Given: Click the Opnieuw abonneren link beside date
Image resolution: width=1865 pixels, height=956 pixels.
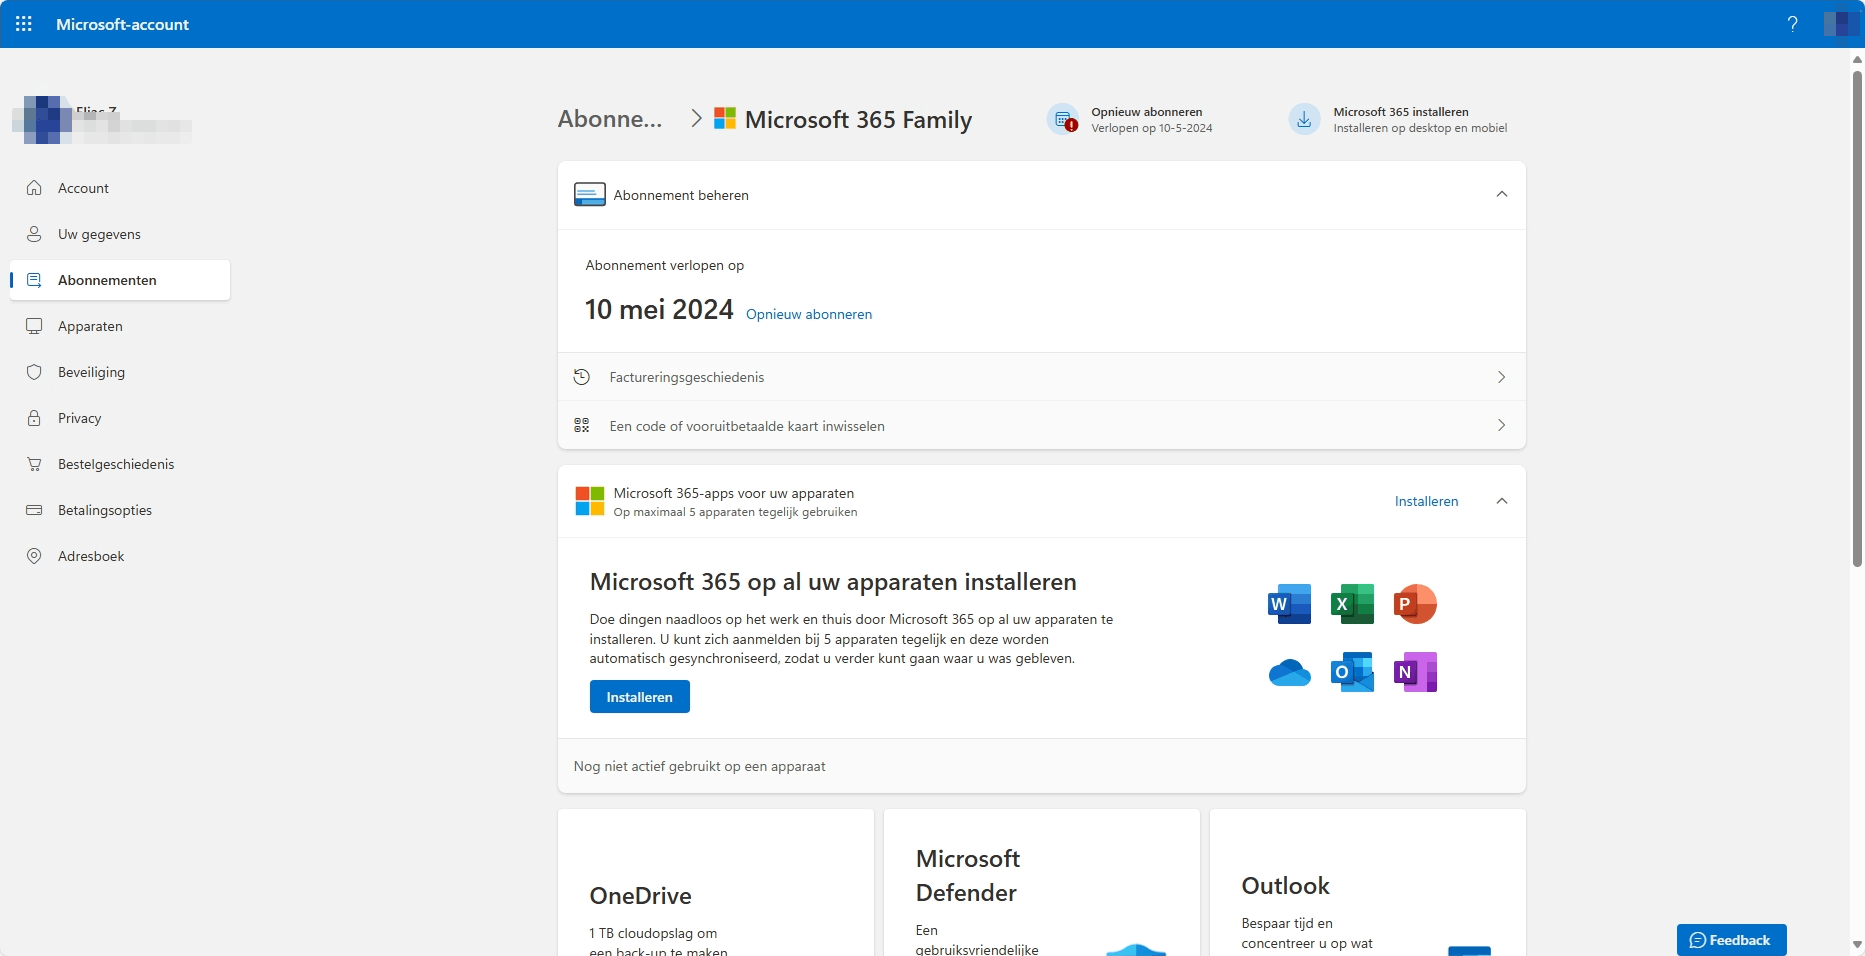Looking at the screenshot, I should click(x=809, y=314).
